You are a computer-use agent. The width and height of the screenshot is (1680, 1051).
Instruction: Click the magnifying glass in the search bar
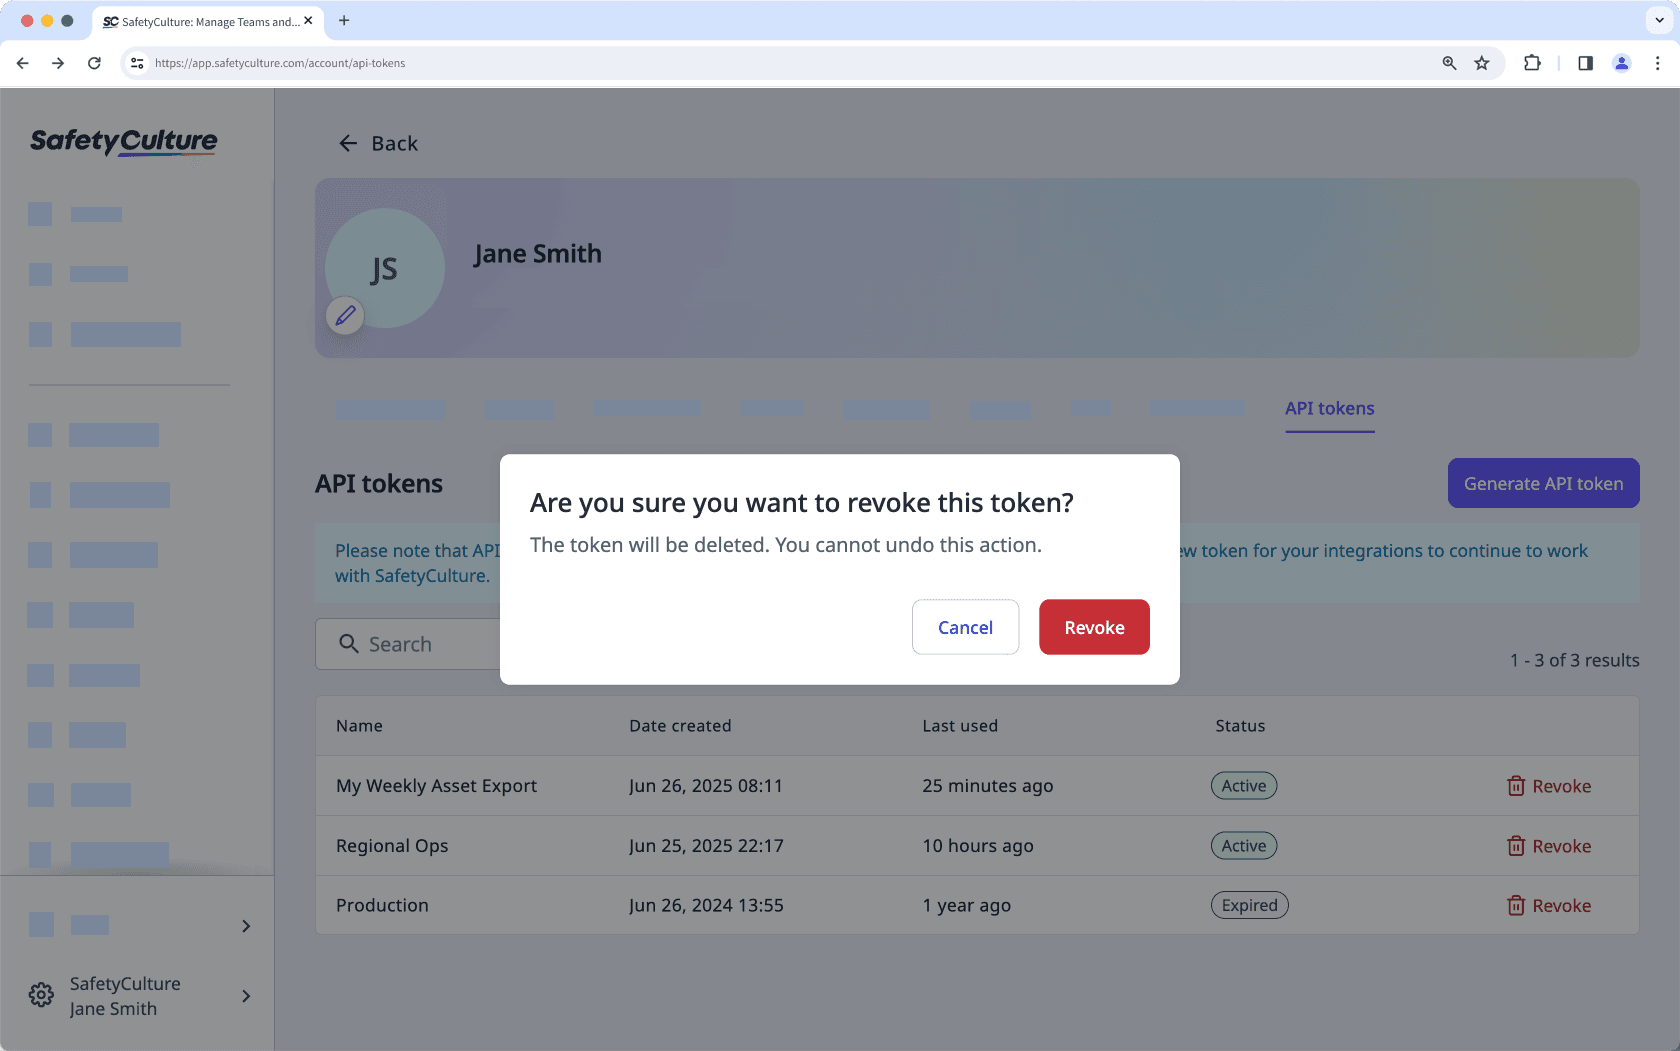347,644
